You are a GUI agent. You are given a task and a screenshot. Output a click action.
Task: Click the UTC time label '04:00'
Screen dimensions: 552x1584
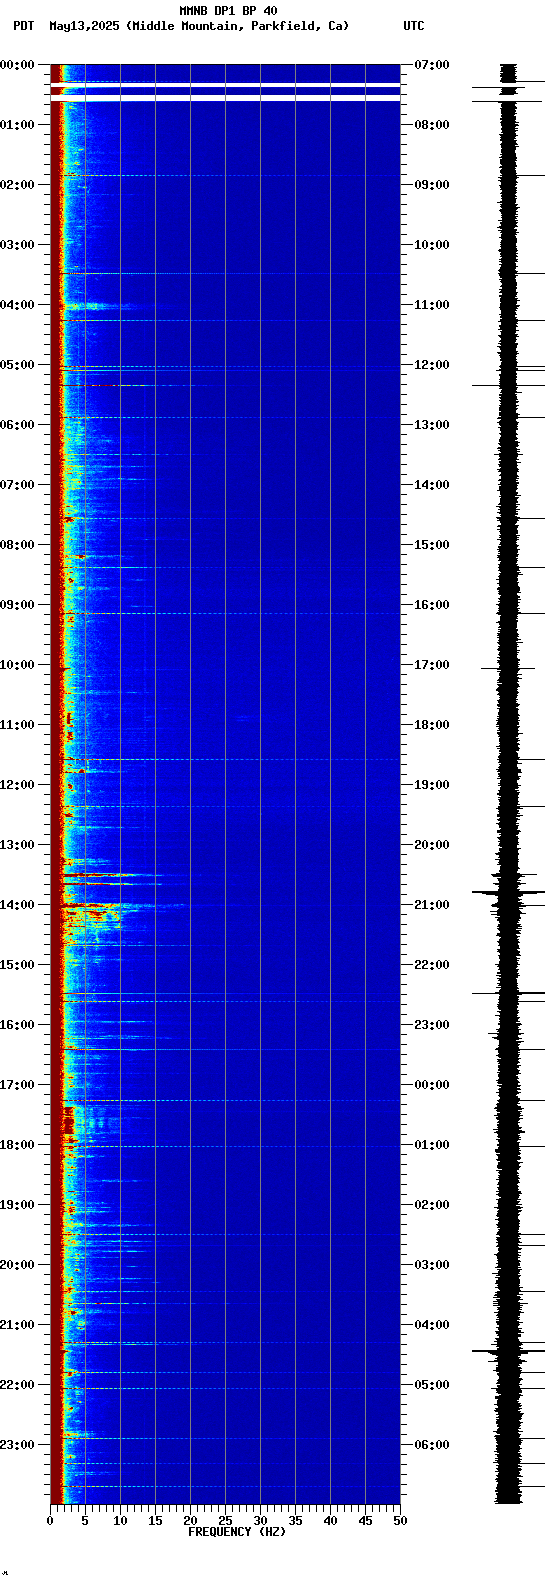[432, 1325]
